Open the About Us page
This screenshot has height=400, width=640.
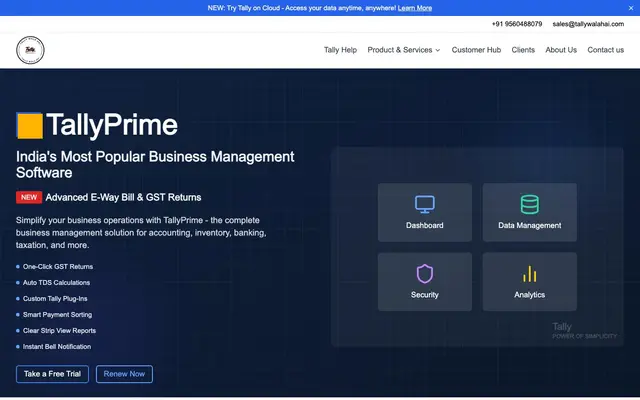click(561, 50)
